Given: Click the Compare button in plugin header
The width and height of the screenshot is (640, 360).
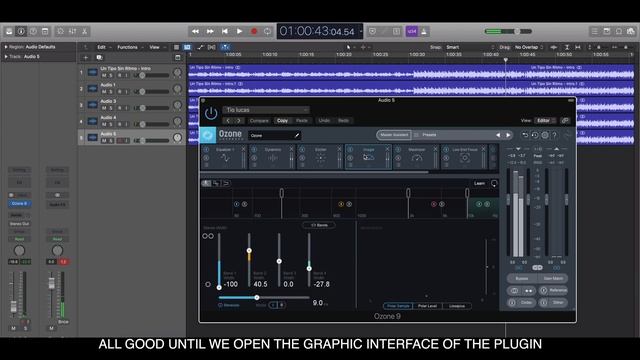Looking at the screenshot, I should point(259,121).
